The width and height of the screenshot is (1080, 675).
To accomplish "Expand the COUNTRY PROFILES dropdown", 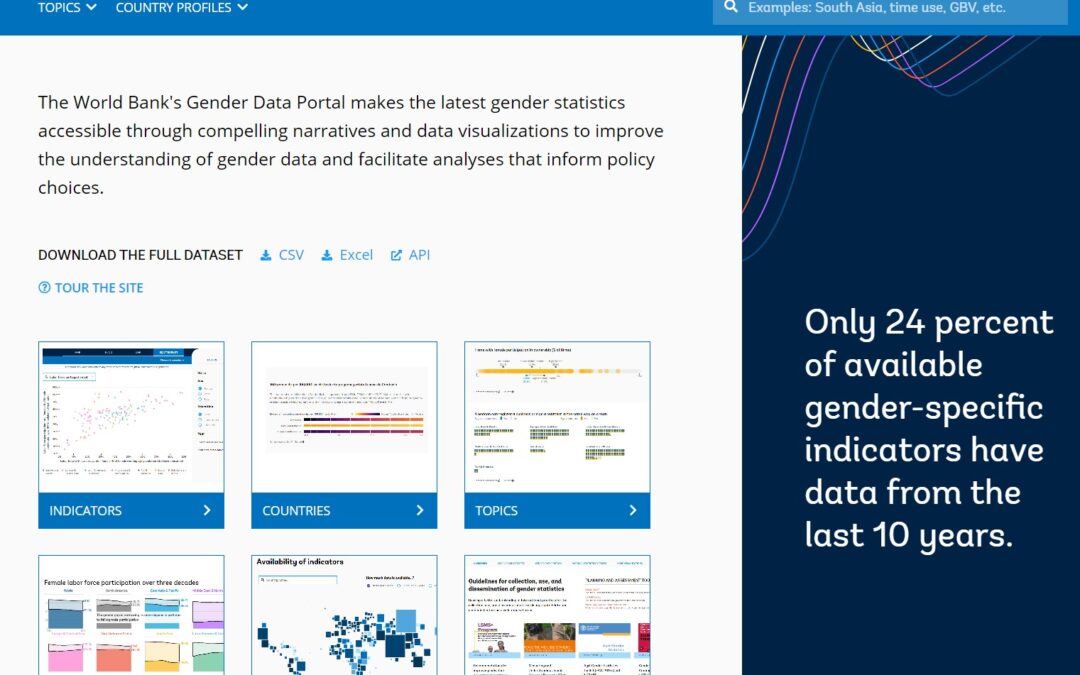I will tap(182, 8).
